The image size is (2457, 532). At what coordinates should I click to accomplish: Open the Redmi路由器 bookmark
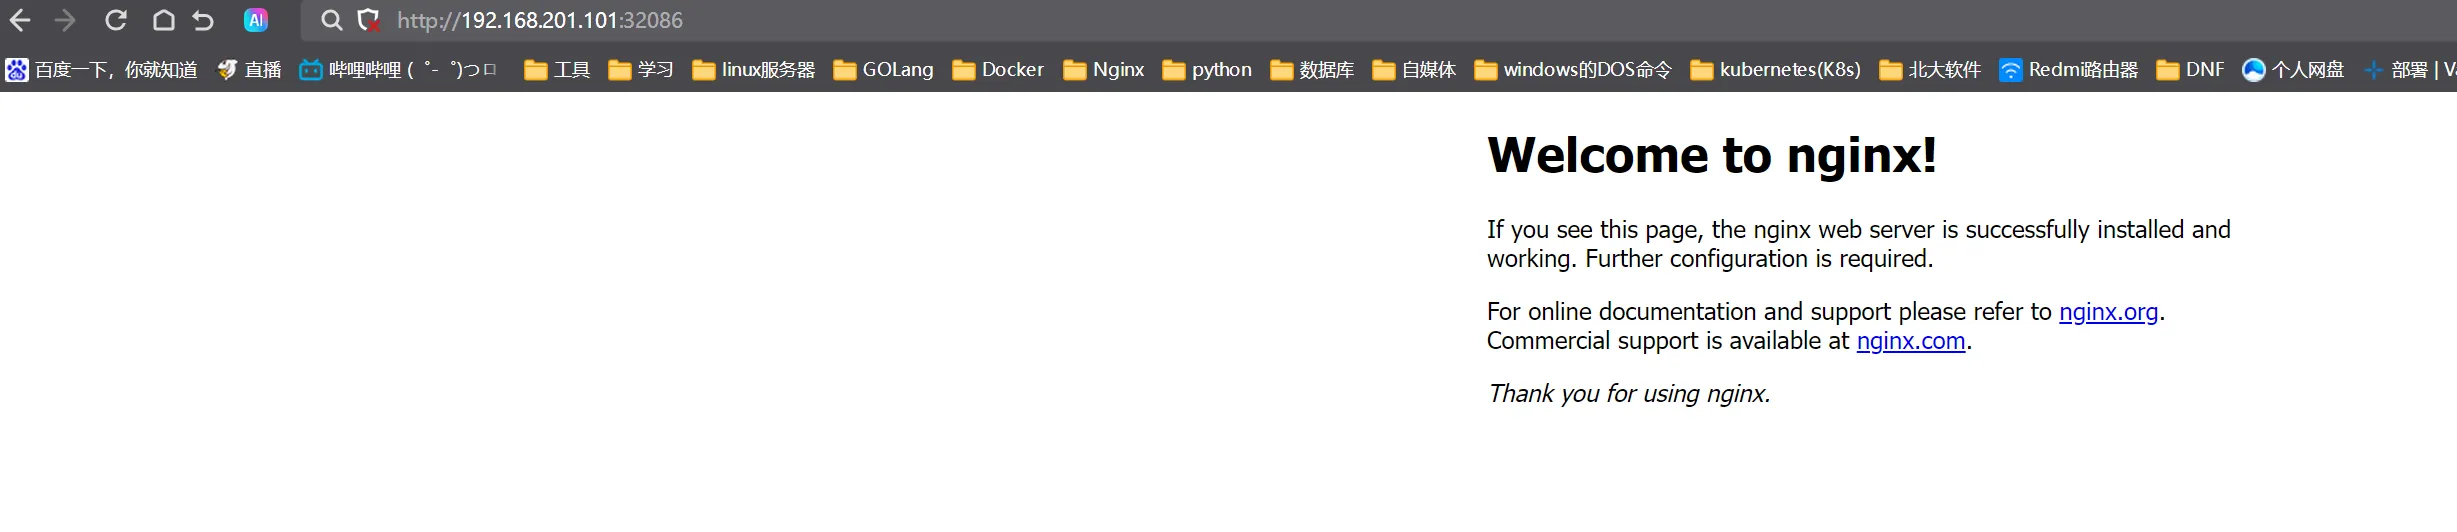[x=2068, y=70]
